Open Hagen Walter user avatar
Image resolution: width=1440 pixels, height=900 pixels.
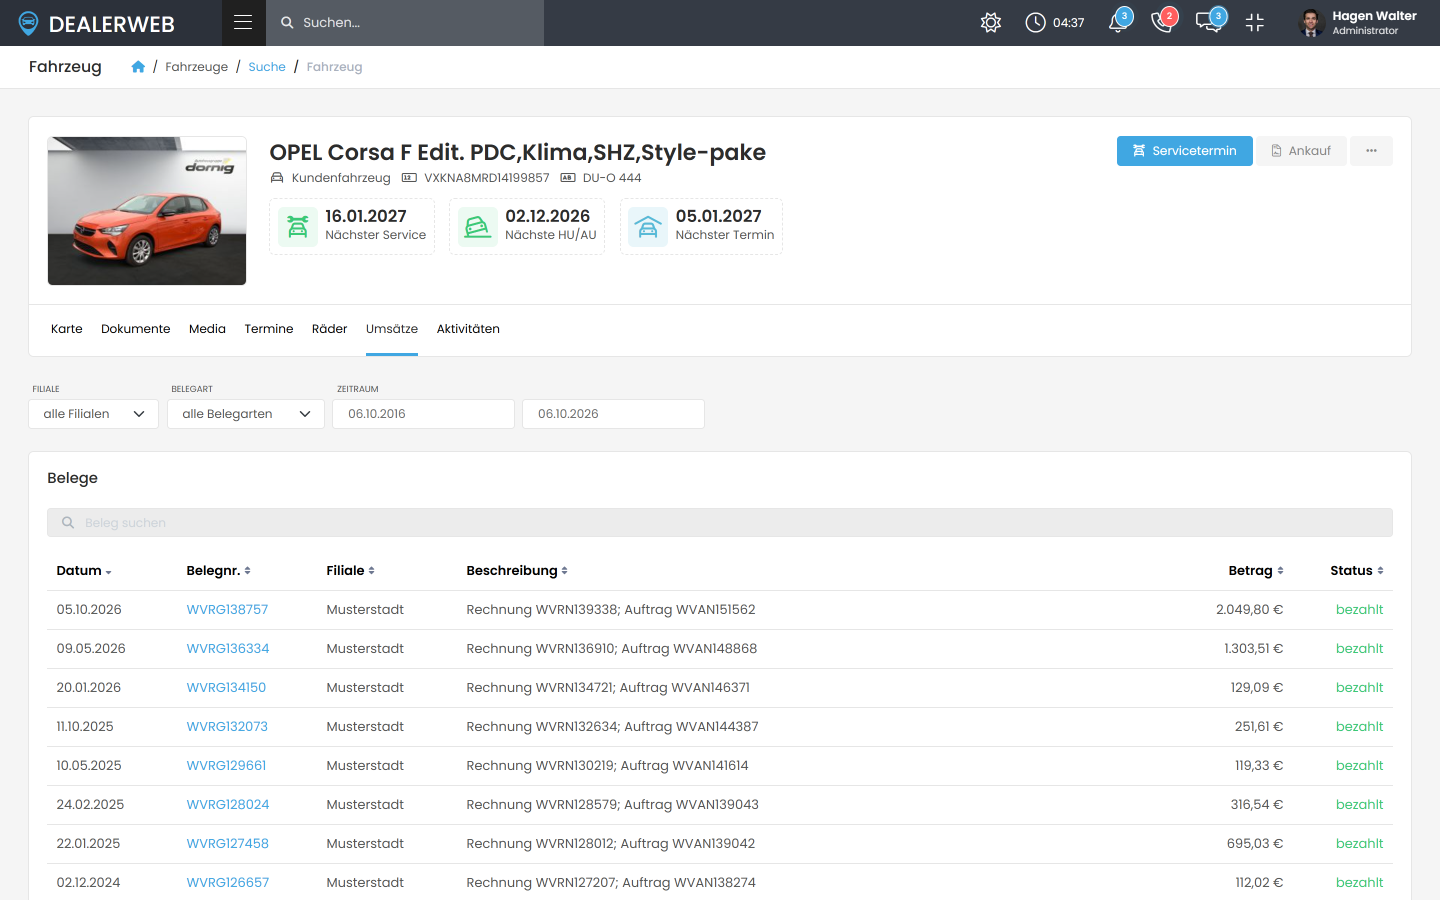point(1312,22)
